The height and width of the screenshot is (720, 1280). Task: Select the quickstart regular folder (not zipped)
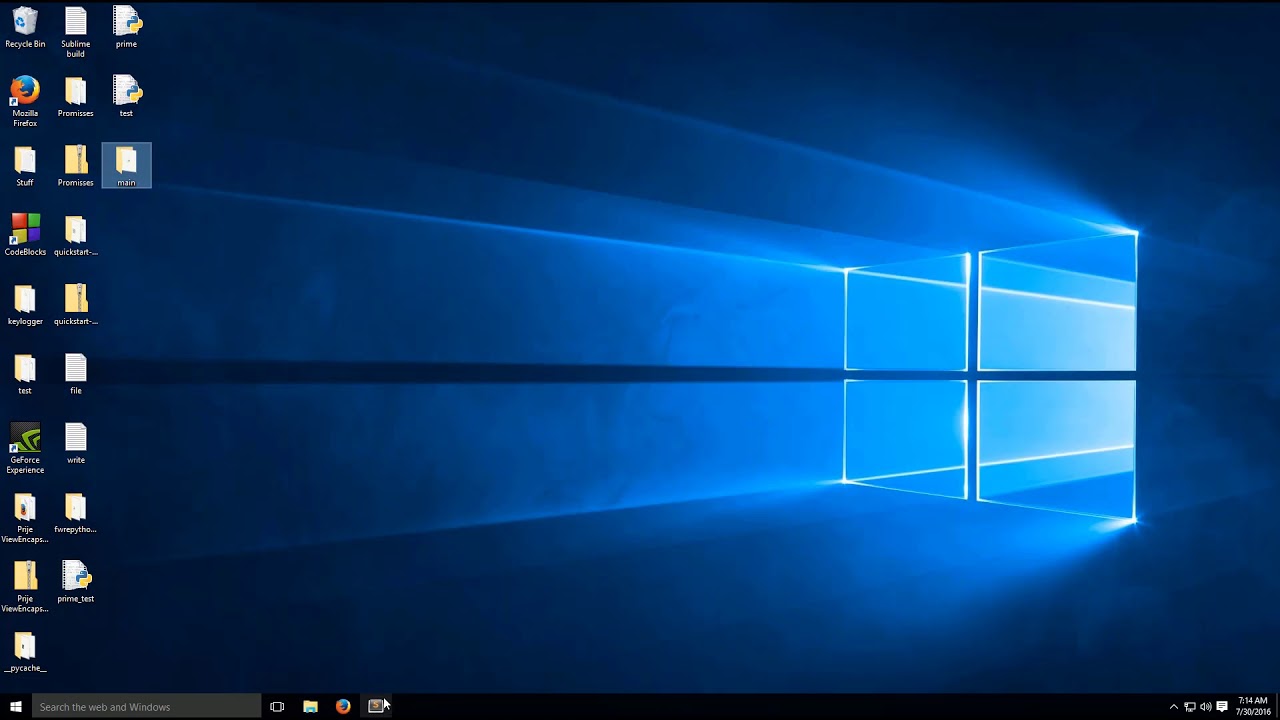(x=76, y=235)
